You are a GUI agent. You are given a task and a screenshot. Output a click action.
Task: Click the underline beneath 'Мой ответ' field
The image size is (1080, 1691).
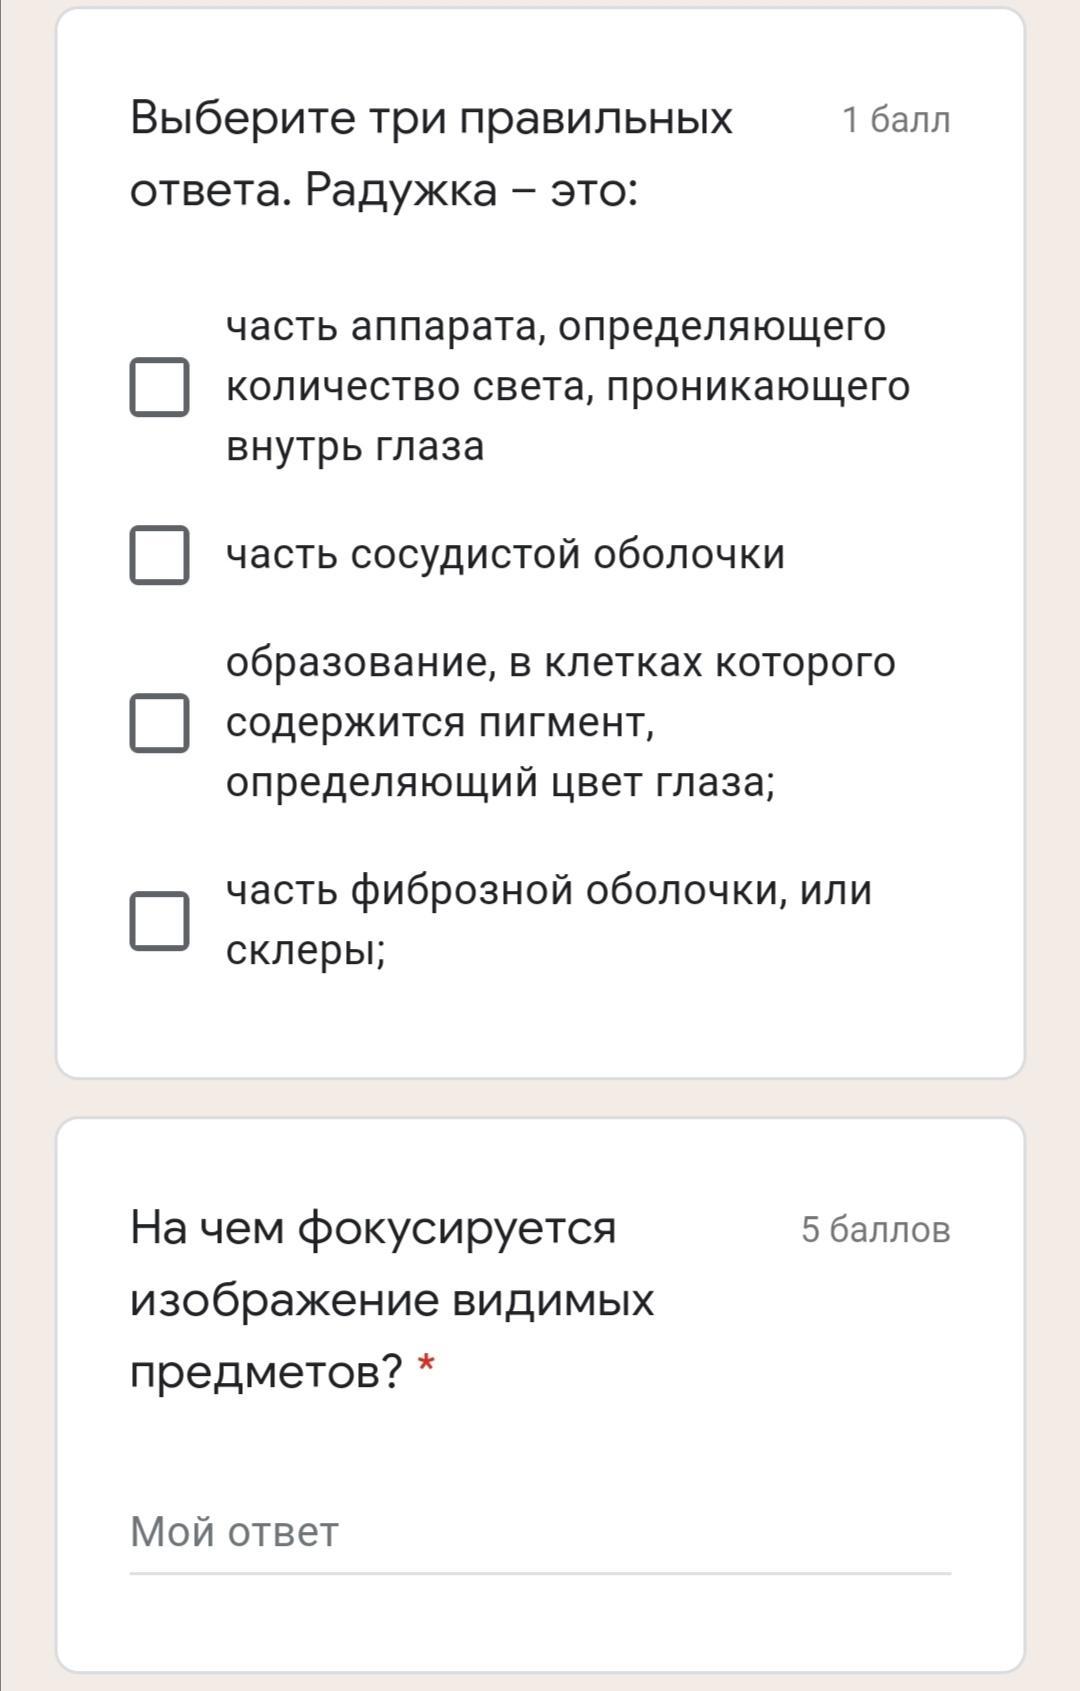coord(540,1573)
